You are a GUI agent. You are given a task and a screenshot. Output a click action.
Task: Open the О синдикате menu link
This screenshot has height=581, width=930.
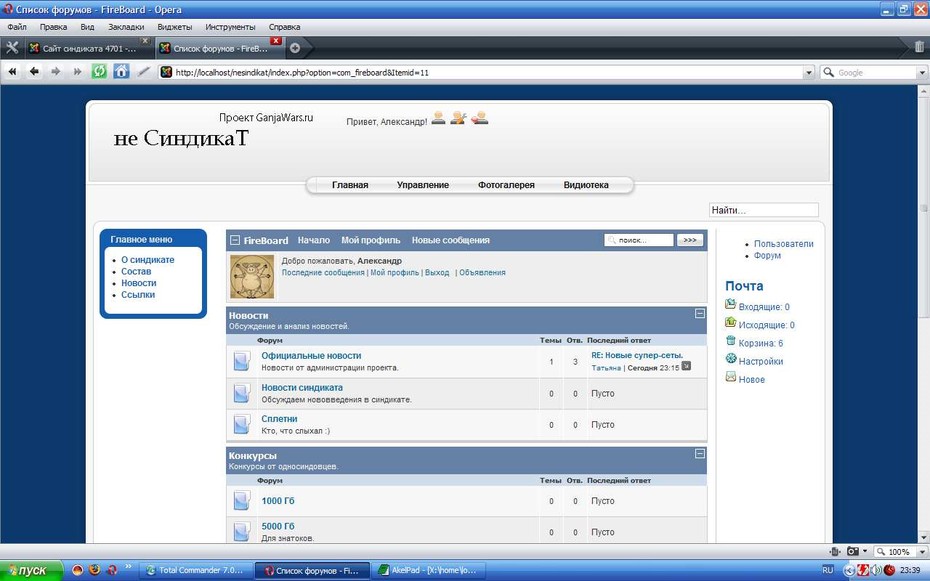click(148, 260)
